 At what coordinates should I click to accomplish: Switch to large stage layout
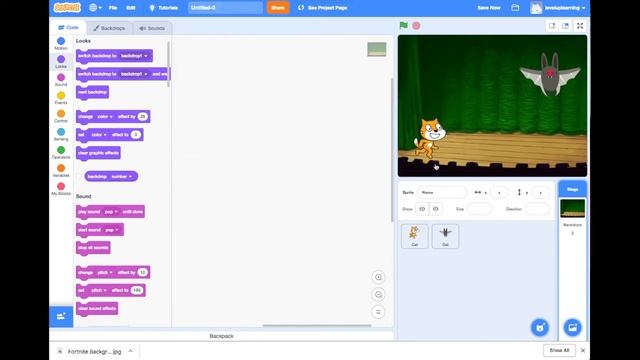[x=565, y=26]
